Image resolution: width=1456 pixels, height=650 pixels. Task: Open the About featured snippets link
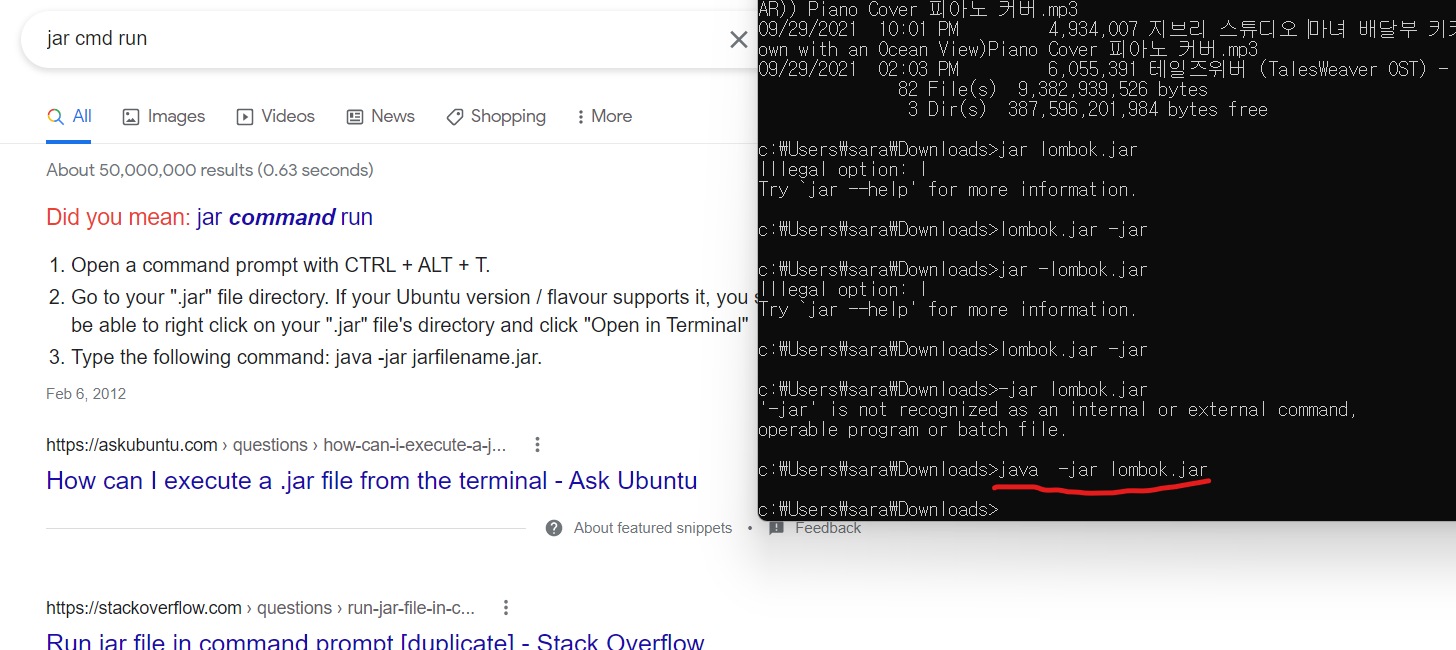coord(653,528)
